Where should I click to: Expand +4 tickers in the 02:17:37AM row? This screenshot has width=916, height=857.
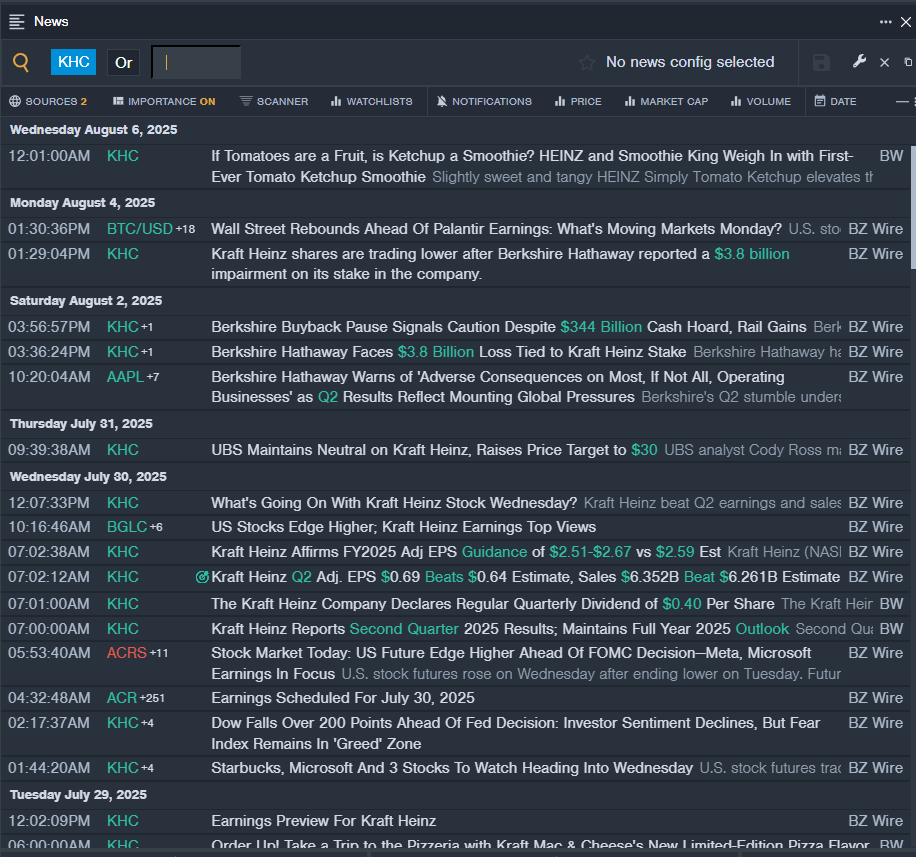(x=147, y=723)
